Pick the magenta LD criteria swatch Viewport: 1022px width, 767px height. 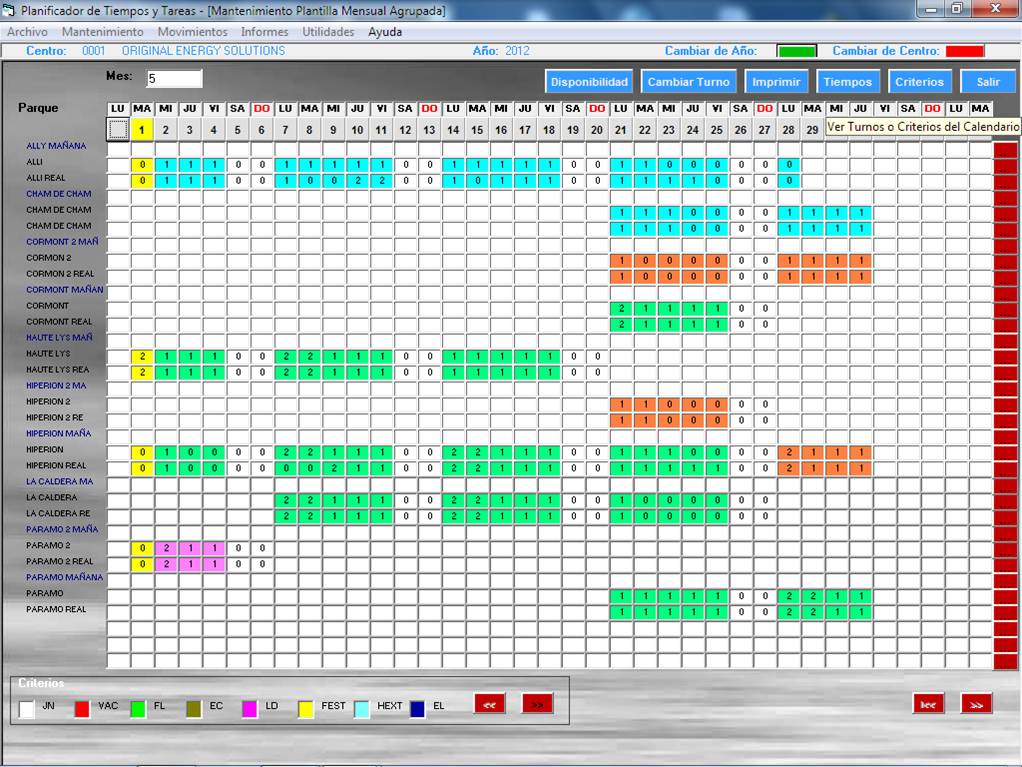tap(250, 708)
